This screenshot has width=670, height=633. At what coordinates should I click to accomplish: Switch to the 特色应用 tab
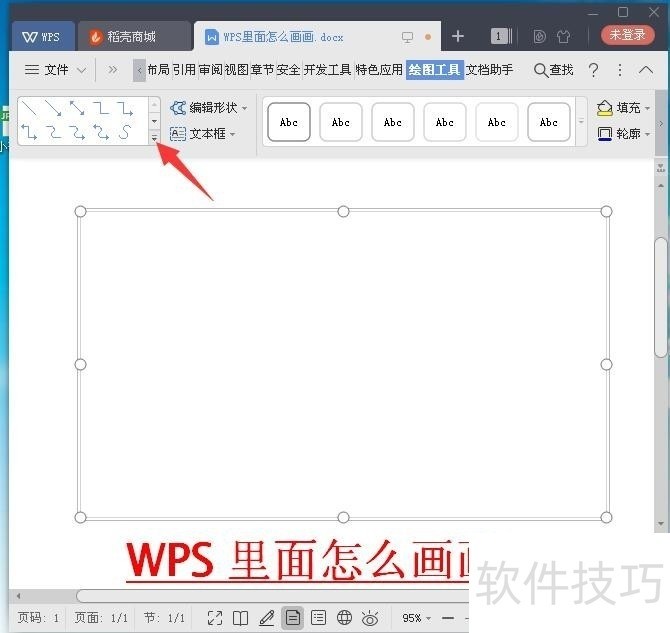pyautogui.click(x=379, y=70)
